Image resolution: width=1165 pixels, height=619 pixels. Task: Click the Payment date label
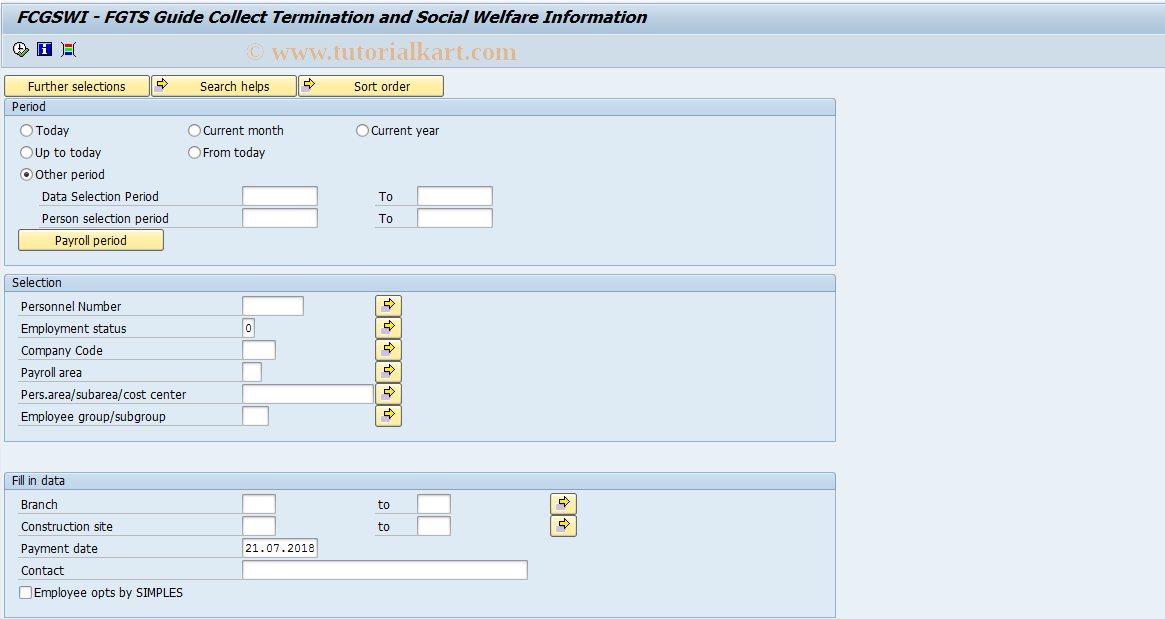click(59, 548)
